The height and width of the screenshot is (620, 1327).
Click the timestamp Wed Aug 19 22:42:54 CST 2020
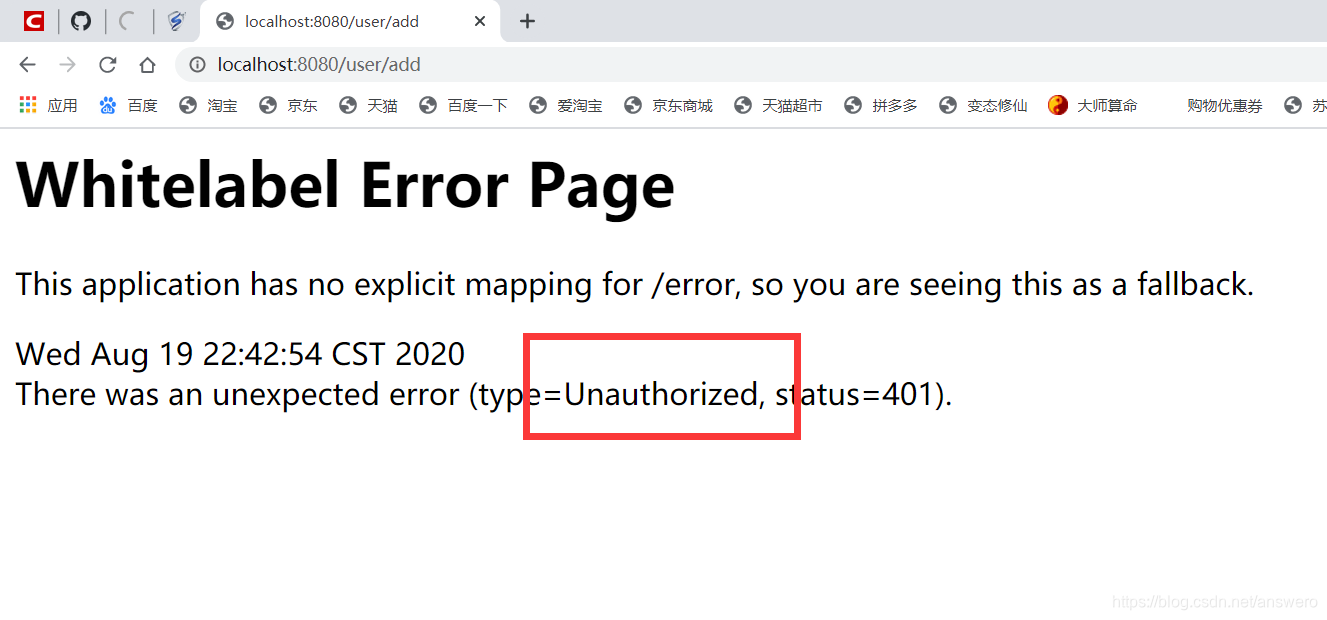click(240, 354)
